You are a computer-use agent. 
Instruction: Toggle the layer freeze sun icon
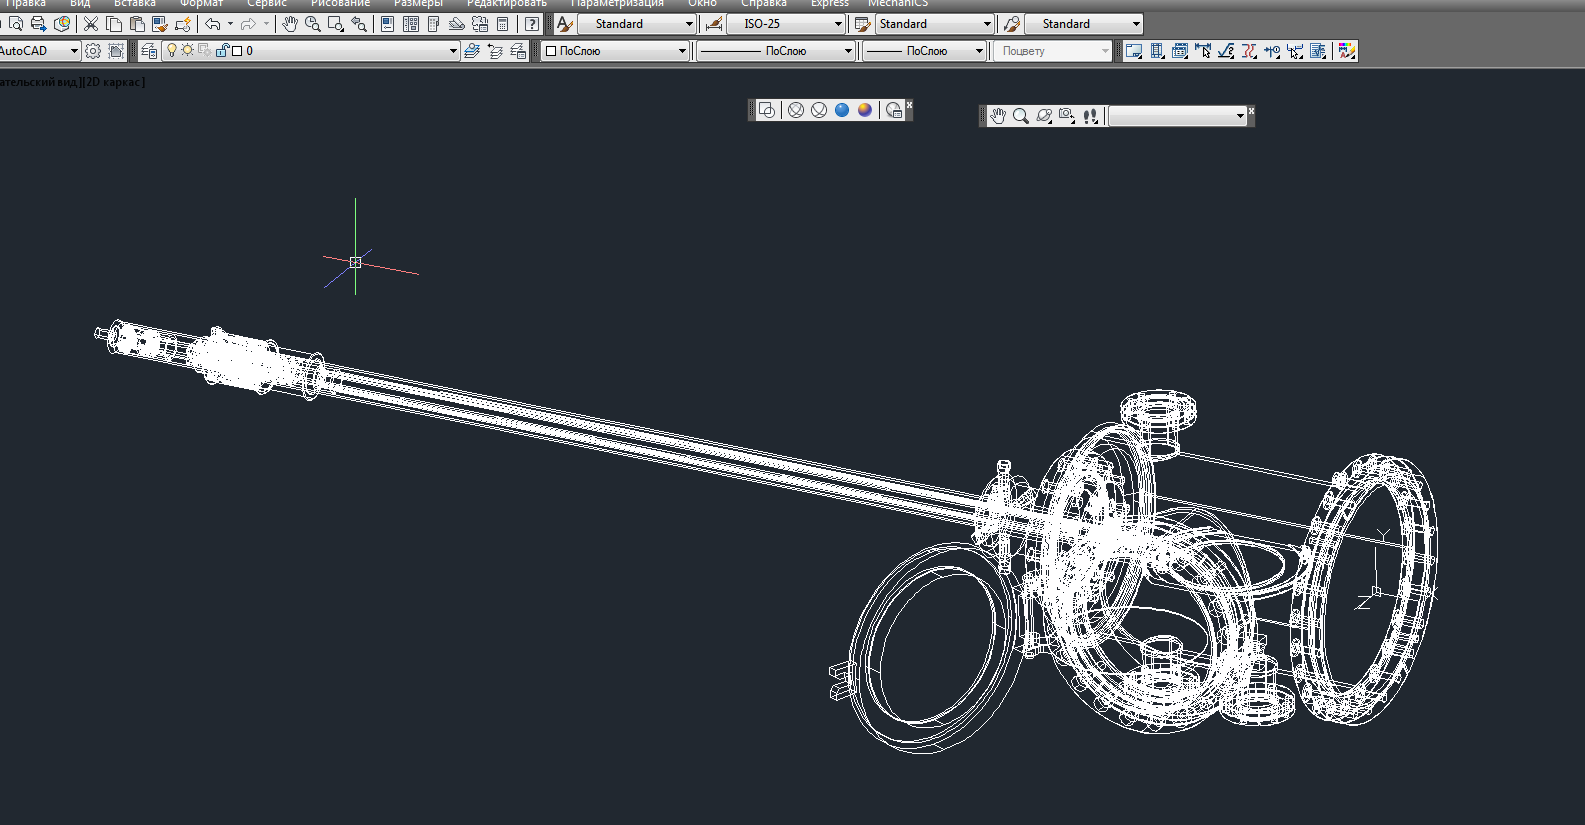coord(187,50)
